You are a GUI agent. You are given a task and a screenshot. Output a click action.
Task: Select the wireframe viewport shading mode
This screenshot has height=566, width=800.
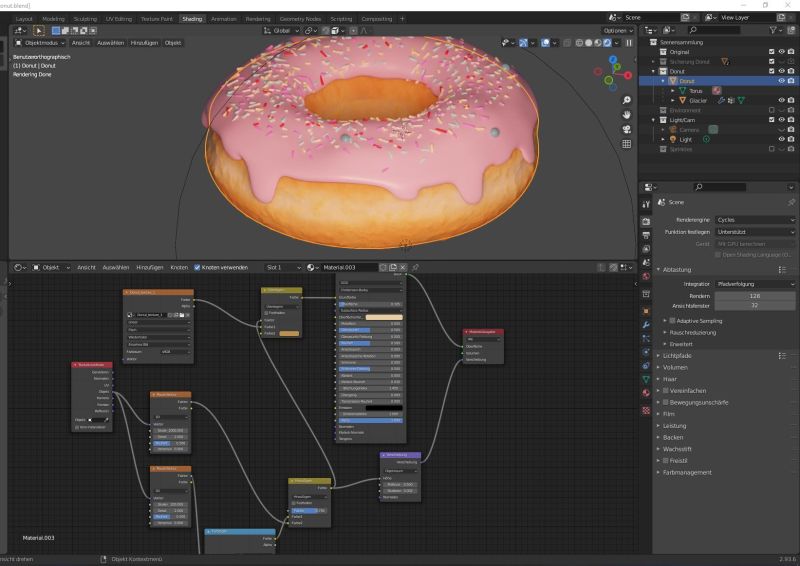pyautogui.click(x=579, y=43)
